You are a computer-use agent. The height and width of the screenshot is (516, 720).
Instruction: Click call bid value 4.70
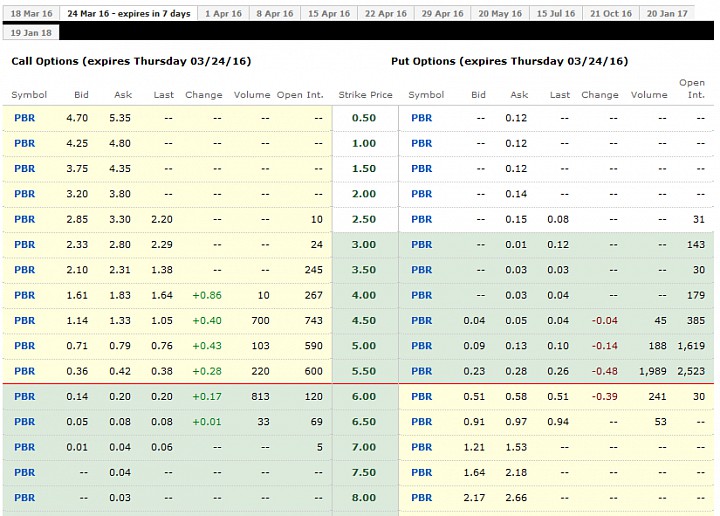[x=77, y=118]
